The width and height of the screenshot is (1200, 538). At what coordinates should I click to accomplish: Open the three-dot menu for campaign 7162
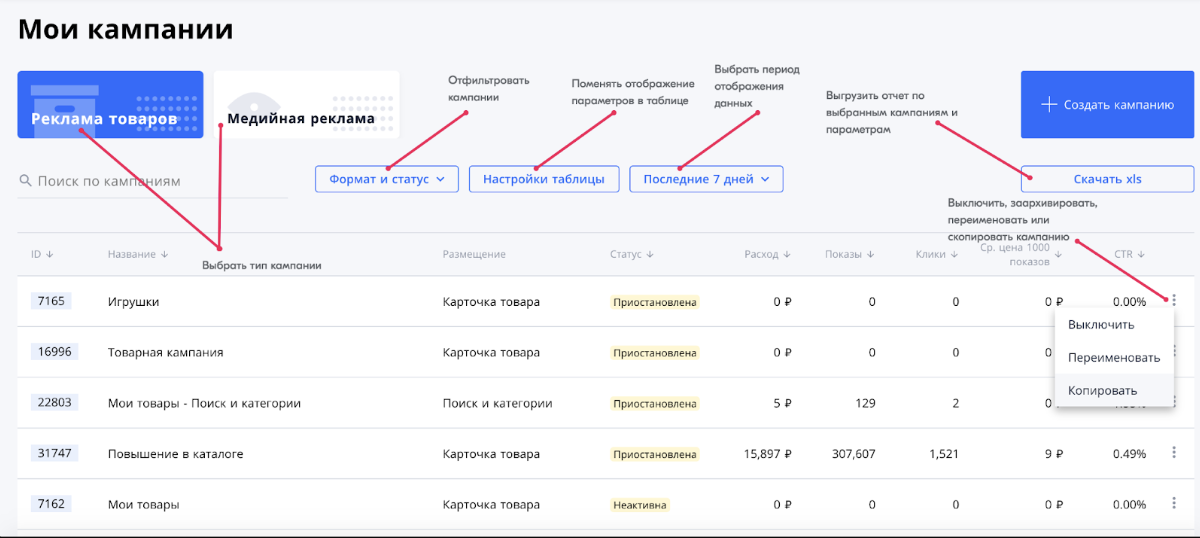[x=1173, y=504]
